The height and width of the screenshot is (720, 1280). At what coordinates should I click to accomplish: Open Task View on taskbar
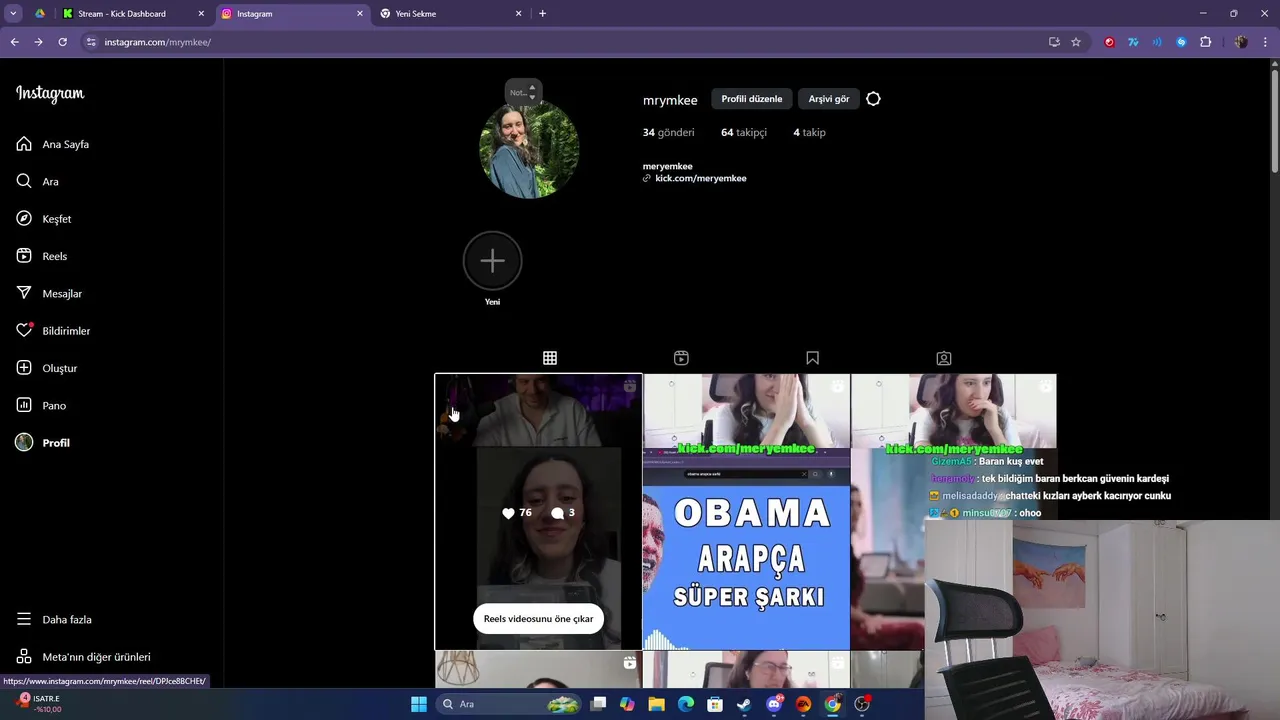598,704
